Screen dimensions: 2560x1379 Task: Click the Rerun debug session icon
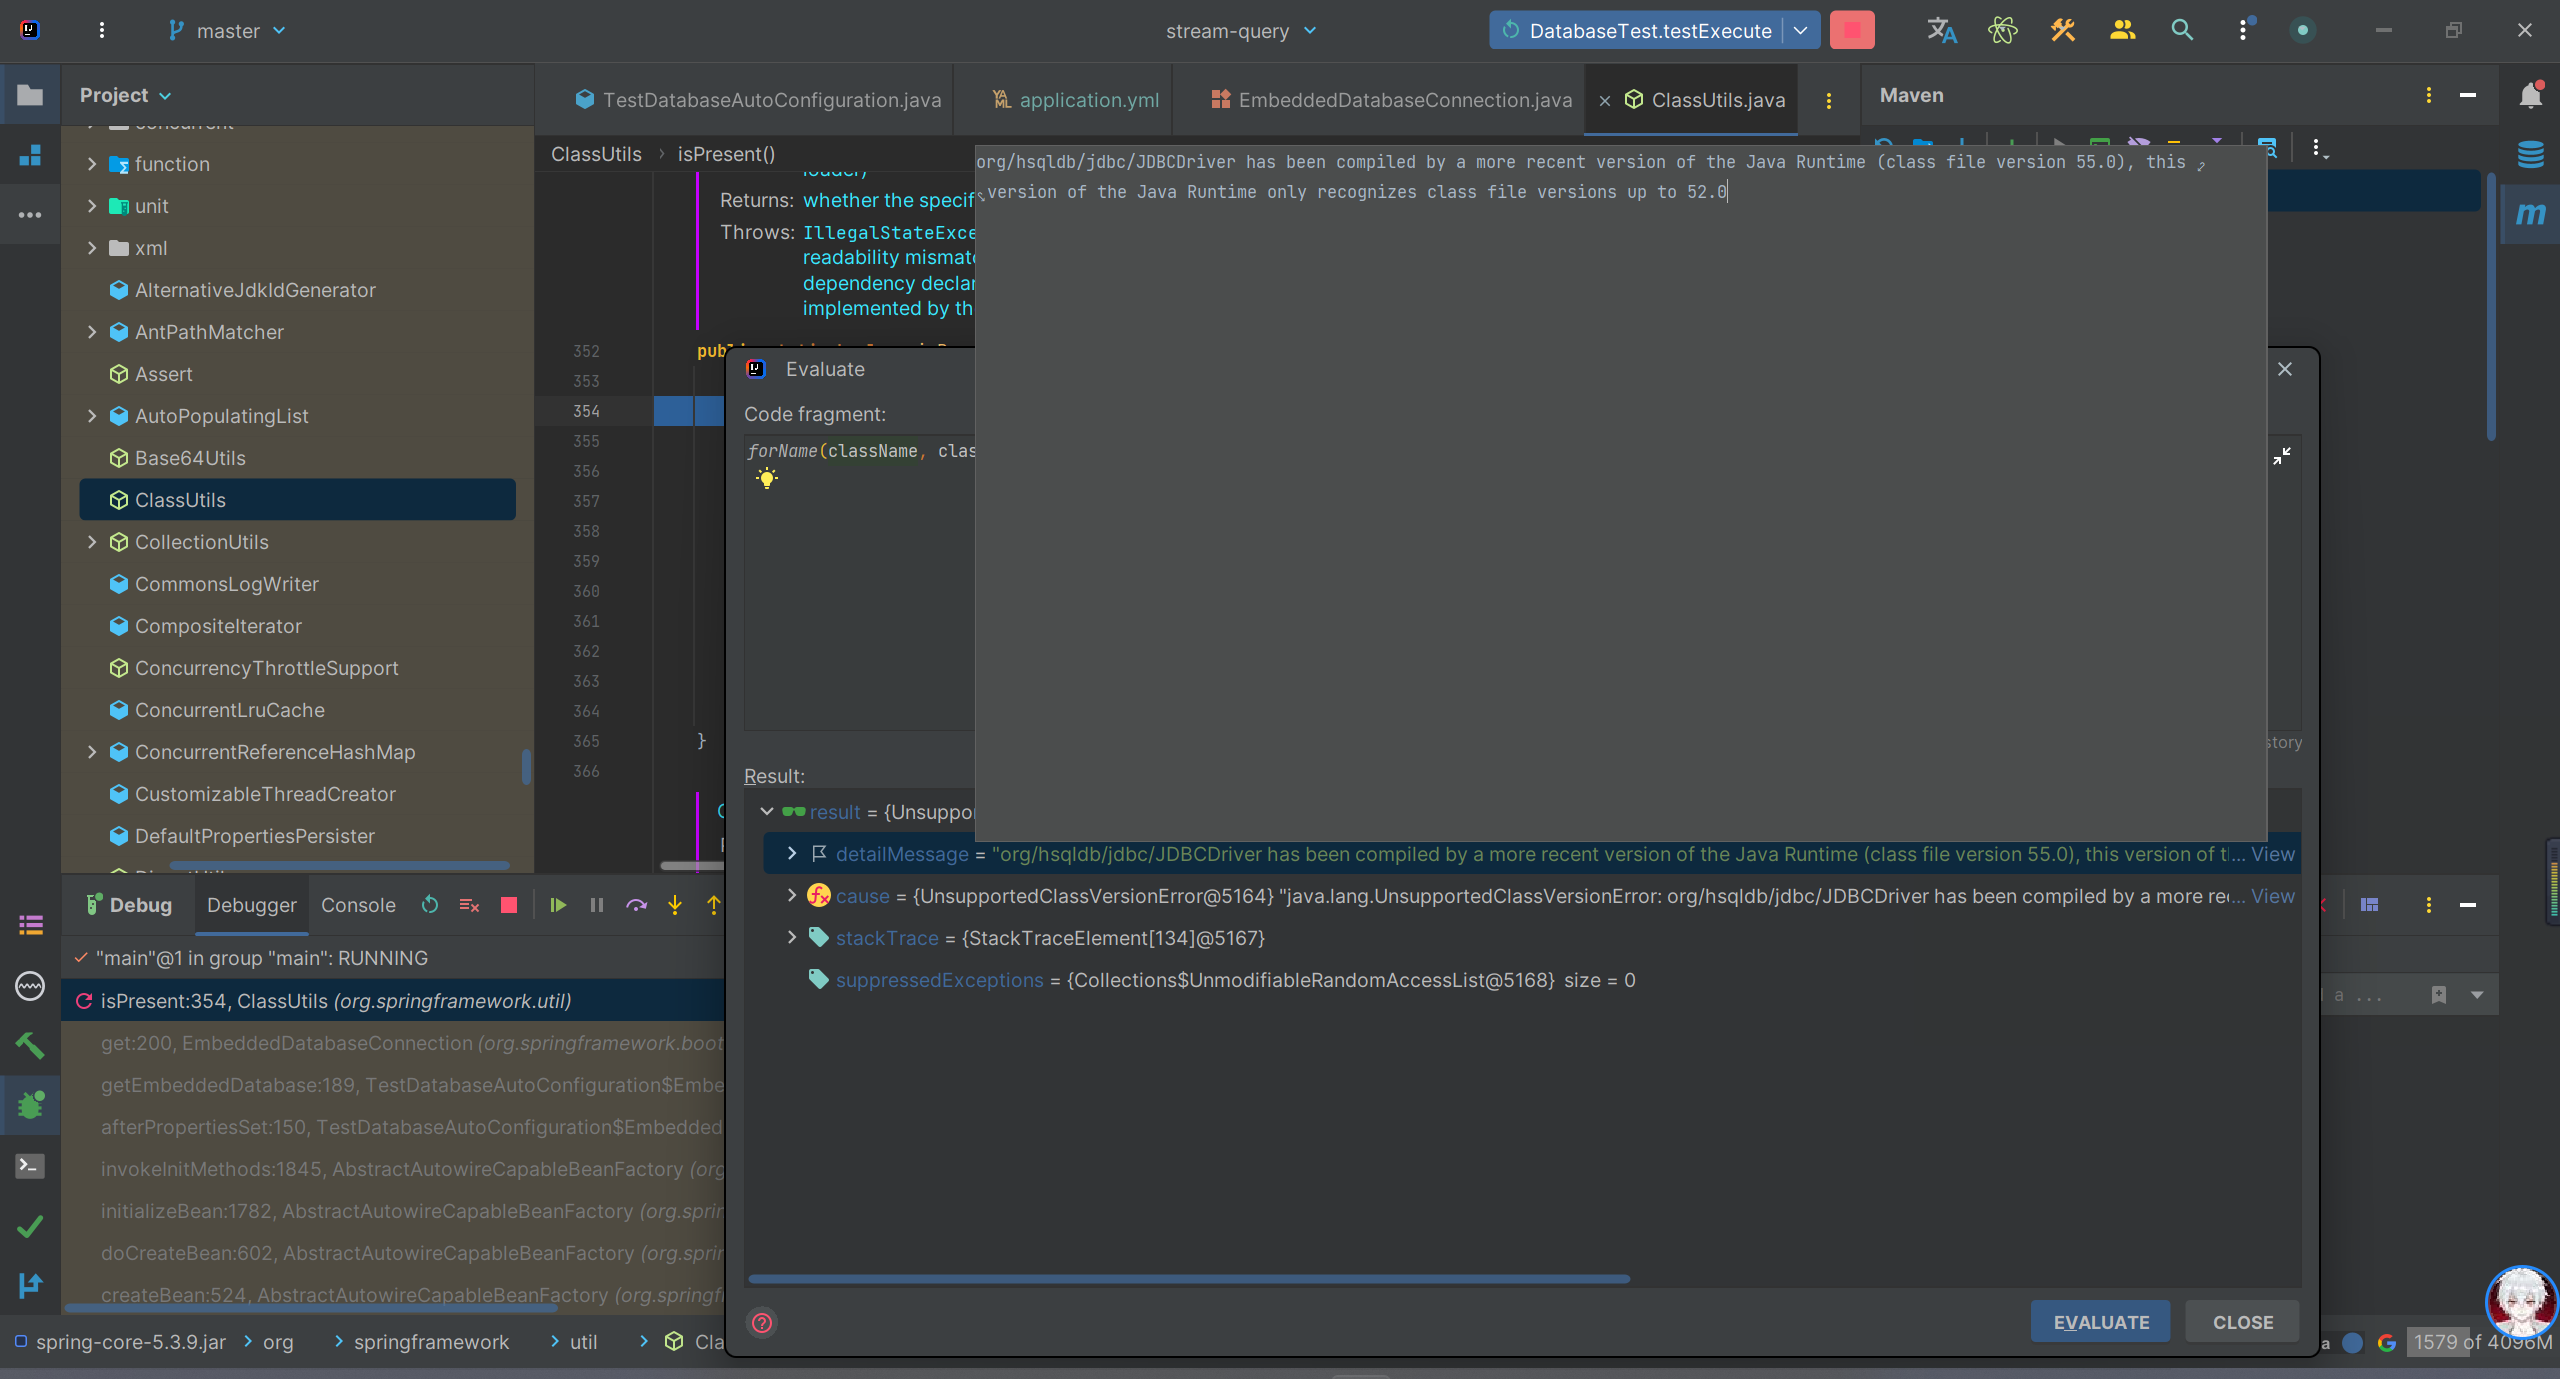click(x=430, y=905)
